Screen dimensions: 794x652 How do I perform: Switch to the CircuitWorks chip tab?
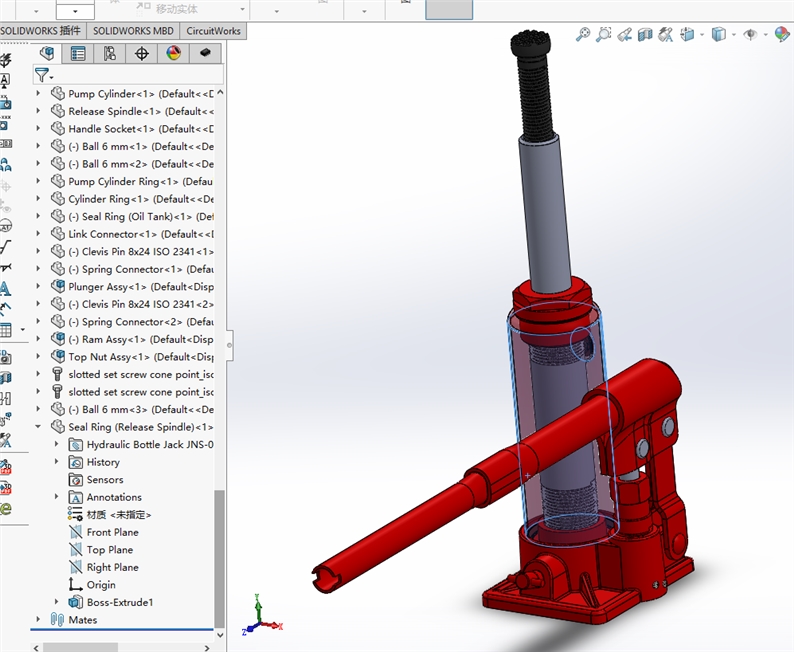point(205,53)
